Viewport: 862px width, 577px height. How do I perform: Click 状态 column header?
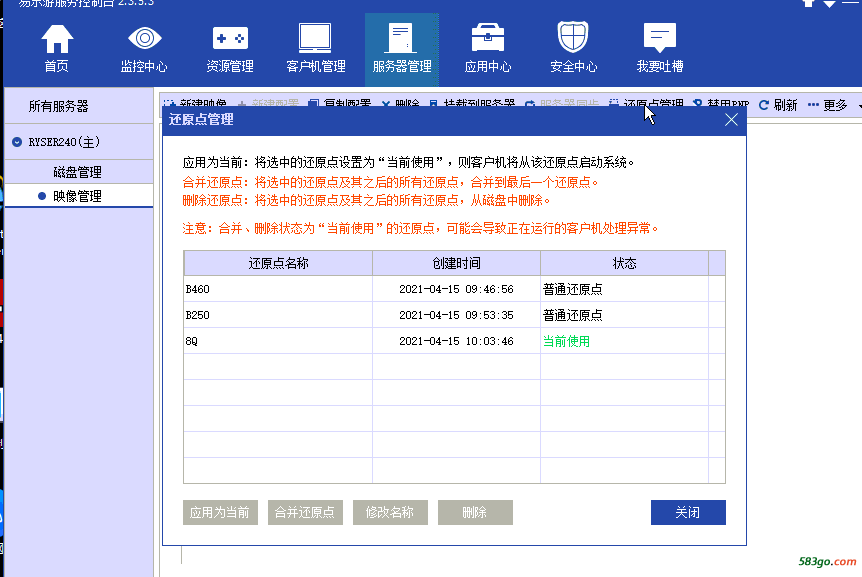625,263
